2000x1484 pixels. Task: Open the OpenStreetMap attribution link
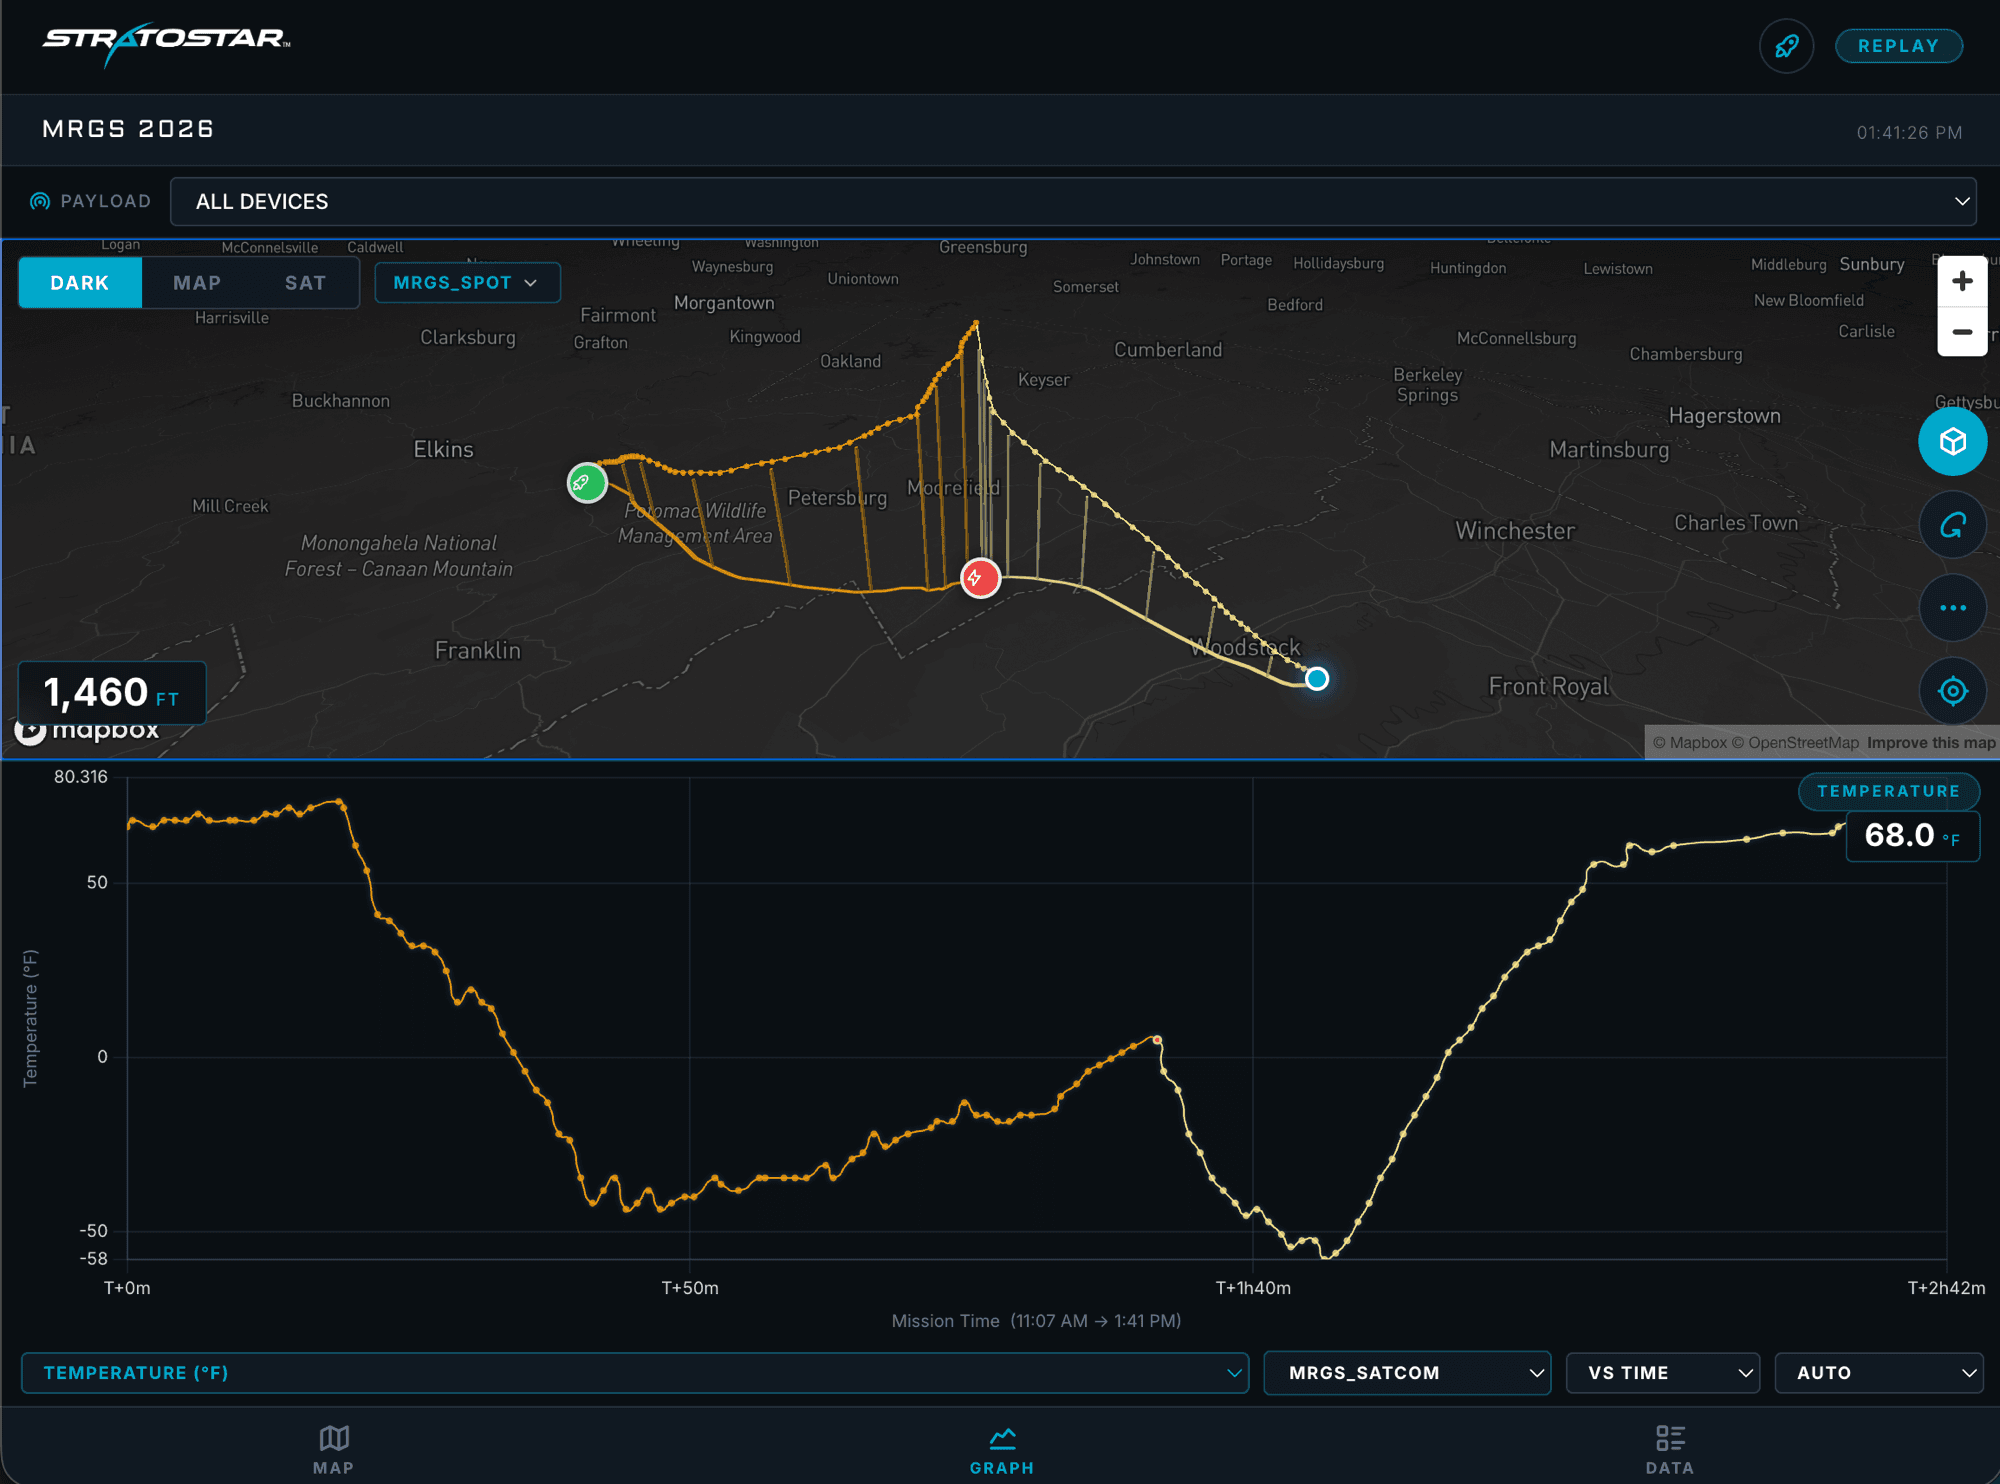1795,743
